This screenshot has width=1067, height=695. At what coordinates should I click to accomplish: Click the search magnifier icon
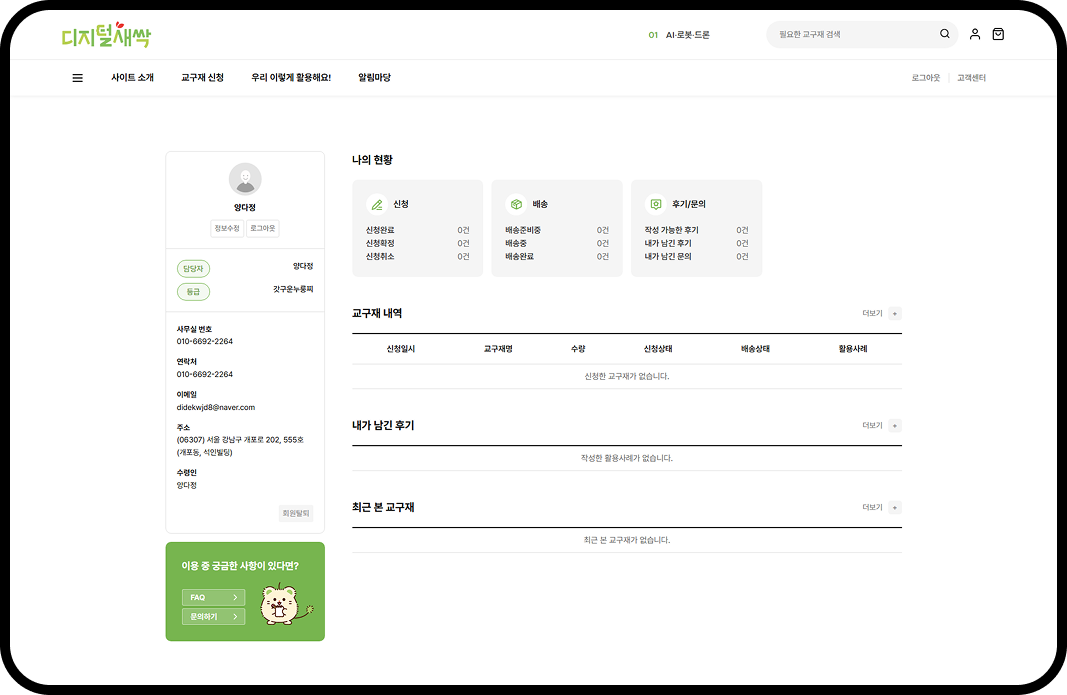pos(945,34)
